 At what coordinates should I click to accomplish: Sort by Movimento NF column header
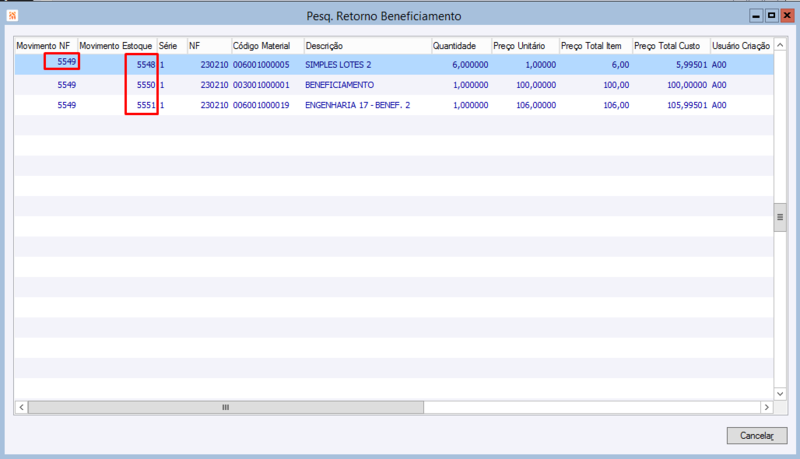click(46, 46)
